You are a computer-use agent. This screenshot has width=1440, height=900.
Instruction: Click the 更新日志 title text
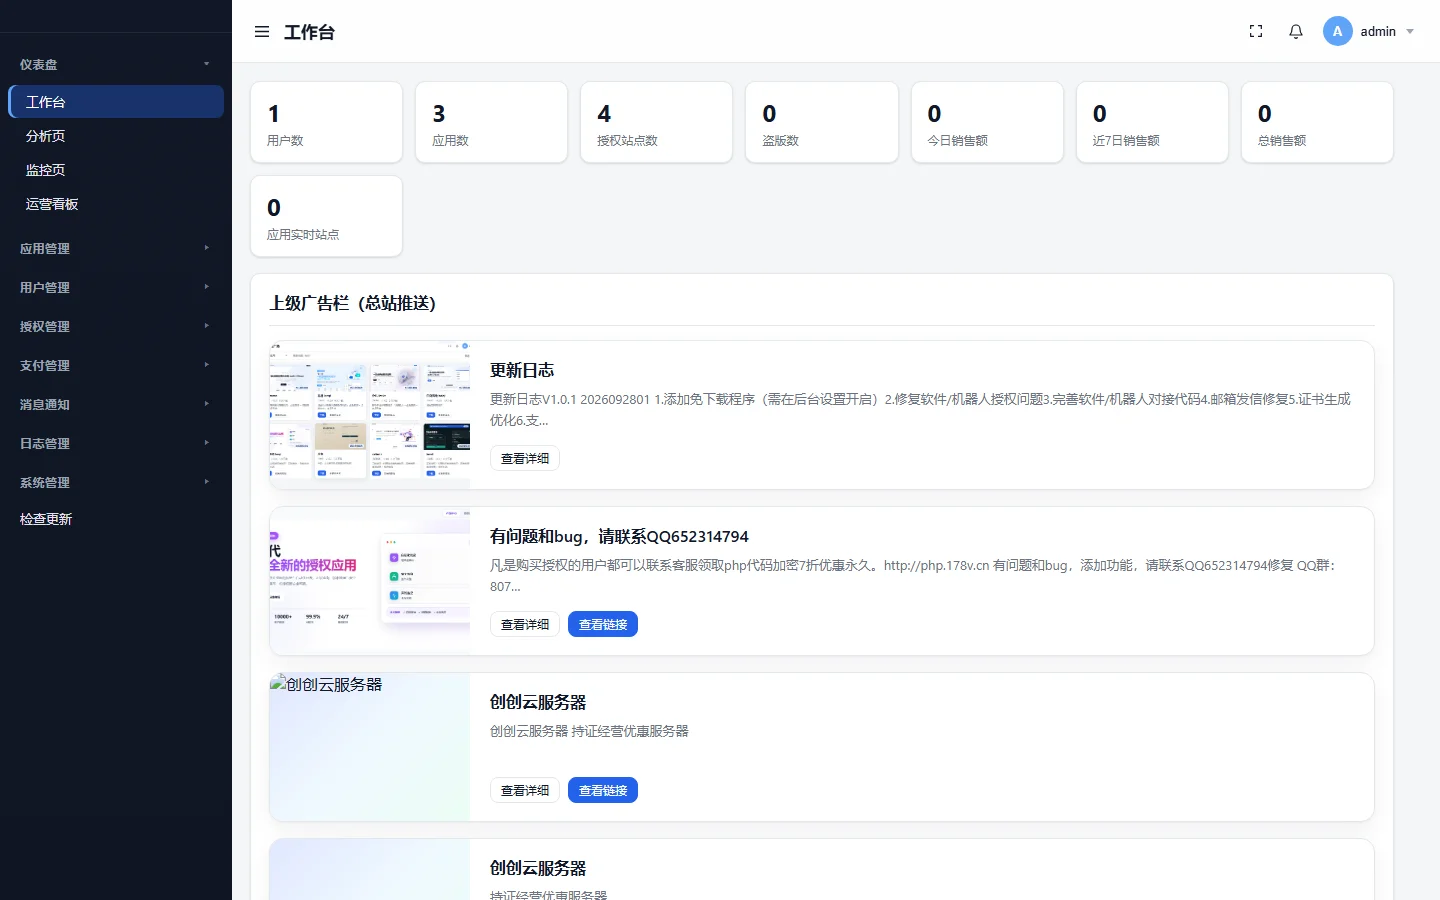(x=522, y=370)
